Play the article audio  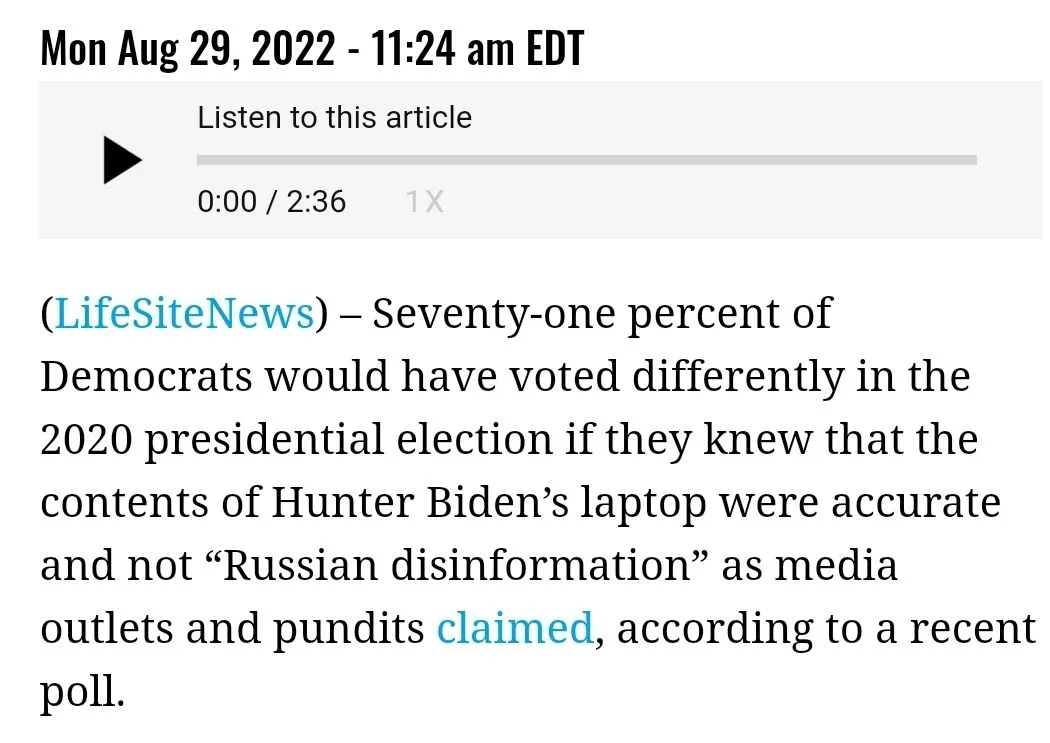point(123,160)
